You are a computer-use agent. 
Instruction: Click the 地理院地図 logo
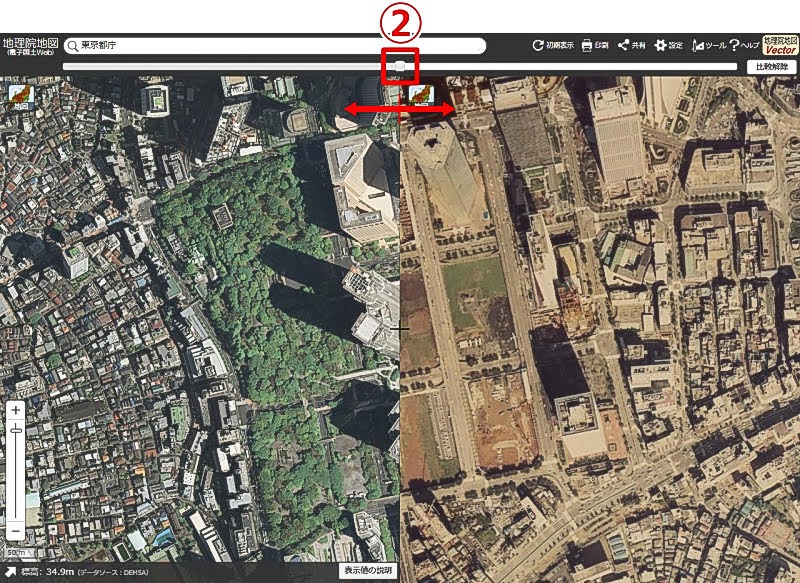point(31,46)
